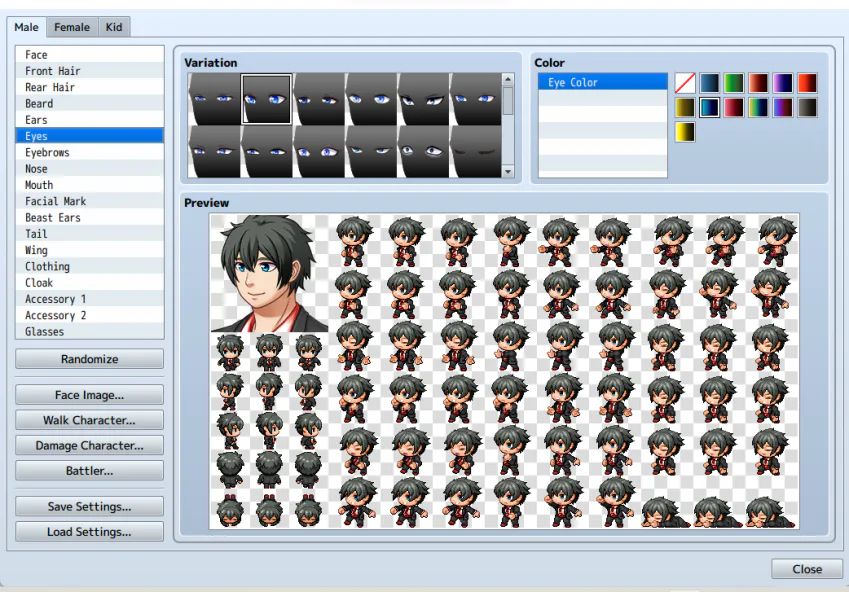The height and width of the screenshot is (592, 849).
Task: Select the bright yellow color swatch
Action: click(685, 132)
